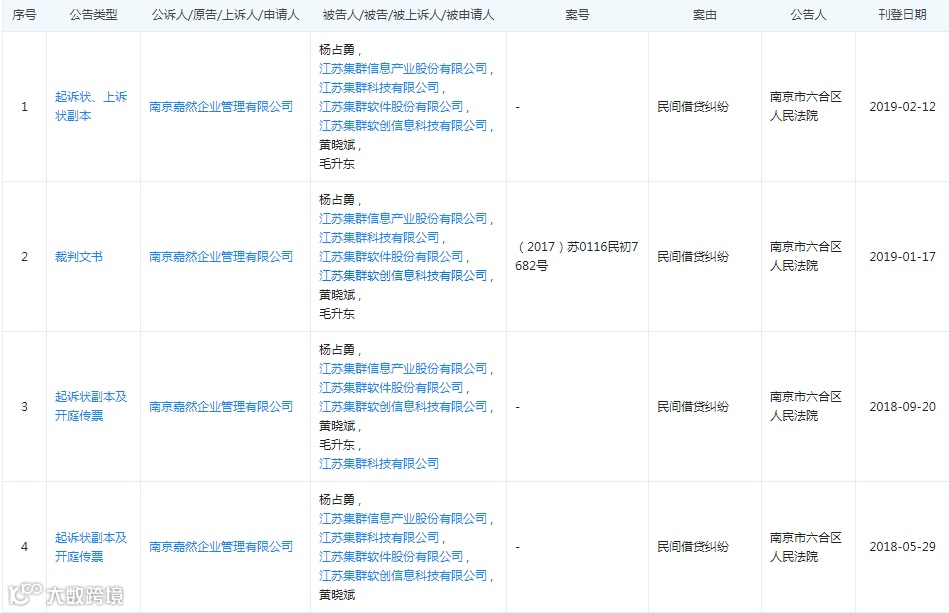The image size is (949, 613).
Task: Select the 公告人 column header
Action: (808, 15)
